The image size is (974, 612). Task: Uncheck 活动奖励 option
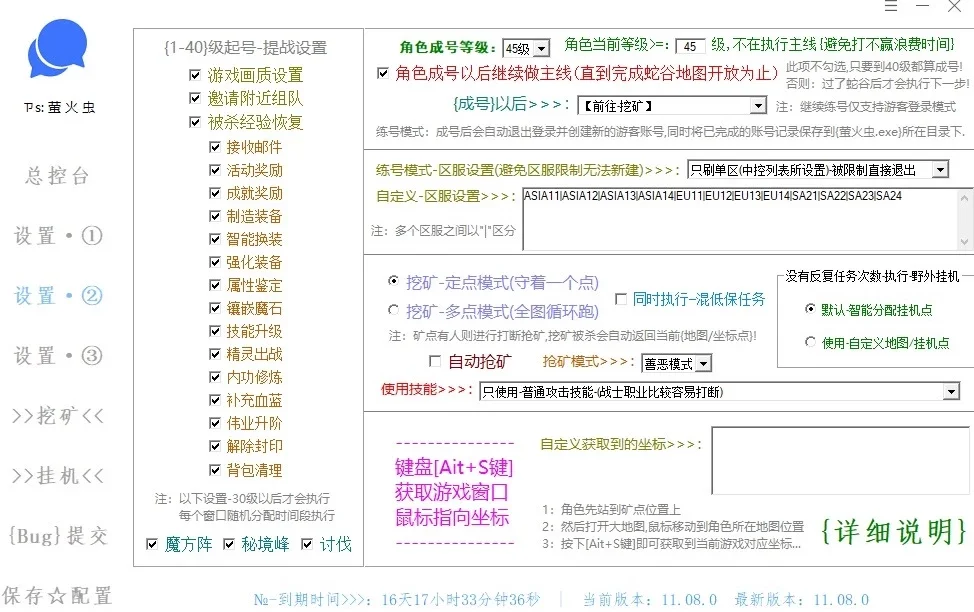tap(215, 170)
